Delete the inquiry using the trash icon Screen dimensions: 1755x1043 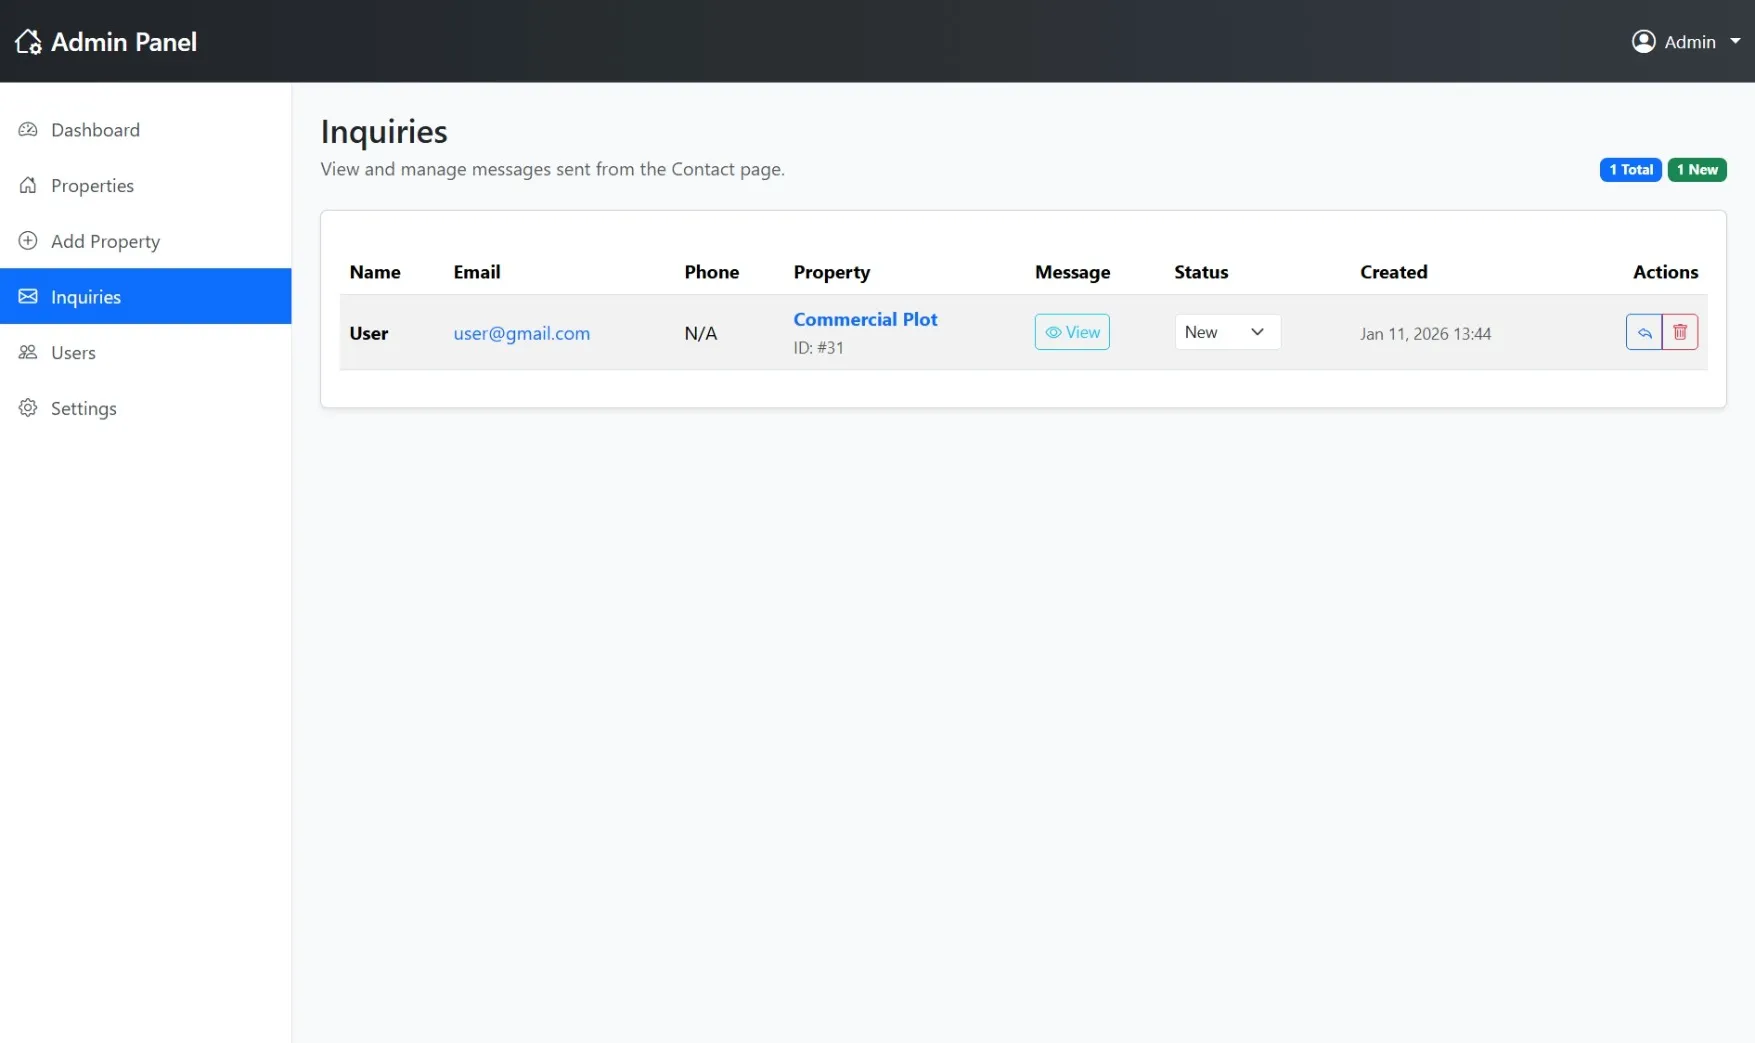tap(1680, 331)
